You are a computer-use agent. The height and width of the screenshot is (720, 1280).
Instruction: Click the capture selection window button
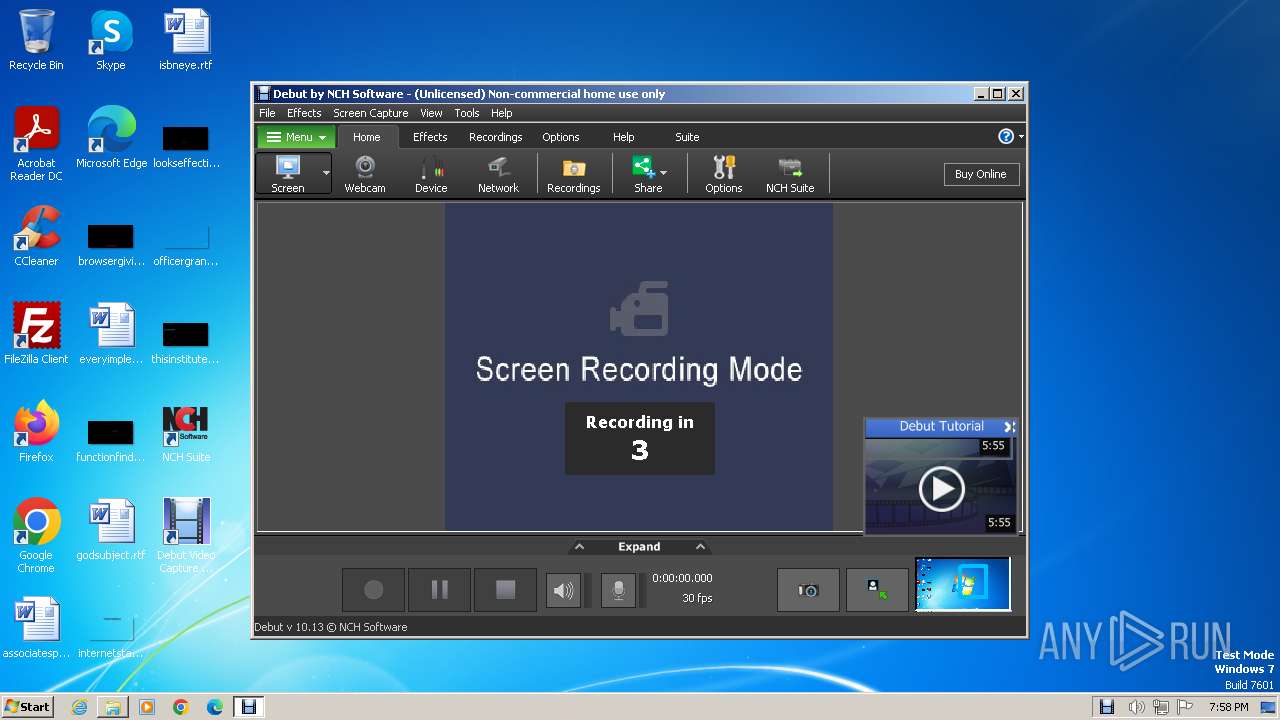[x=877, y=590]
